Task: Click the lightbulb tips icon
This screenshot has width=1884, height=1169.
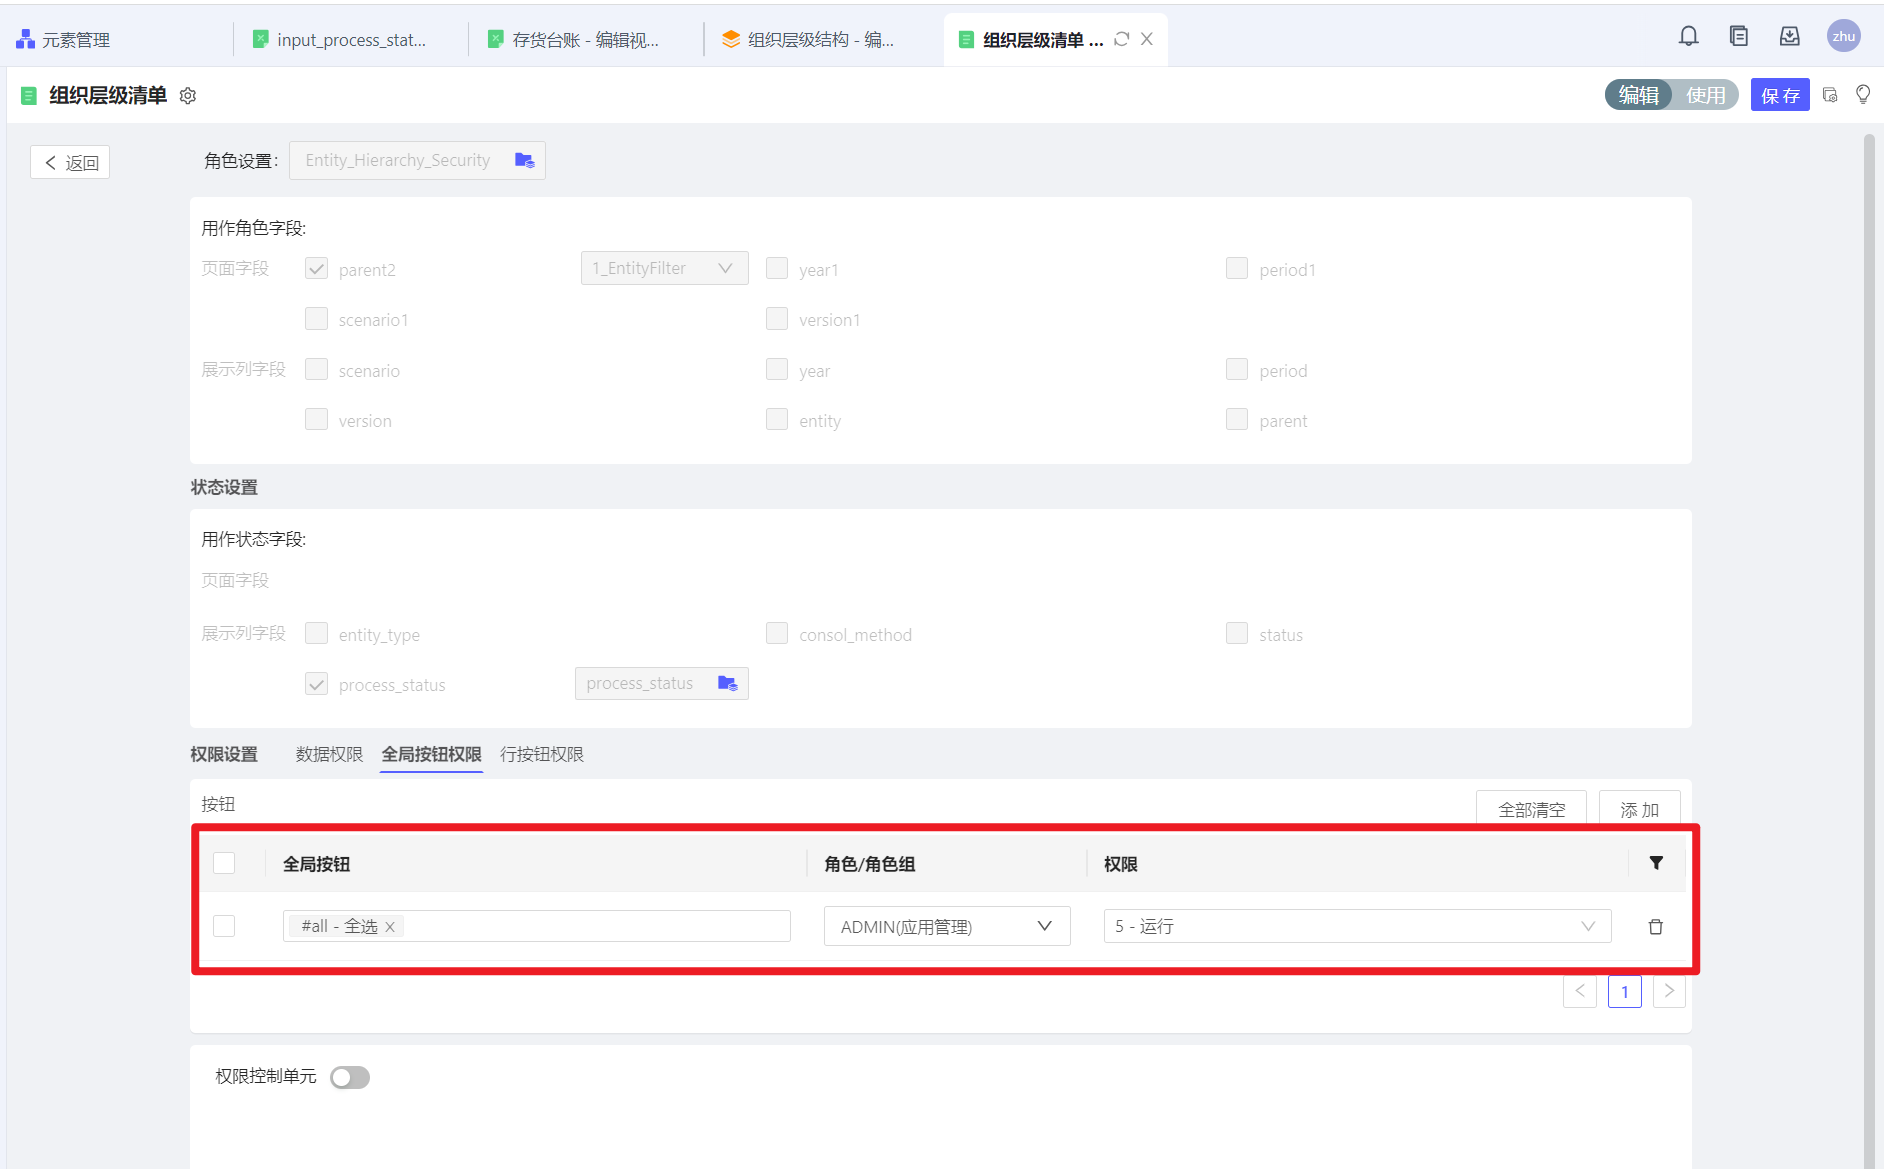Action: pyautogui.click(x=1862, y=95)
